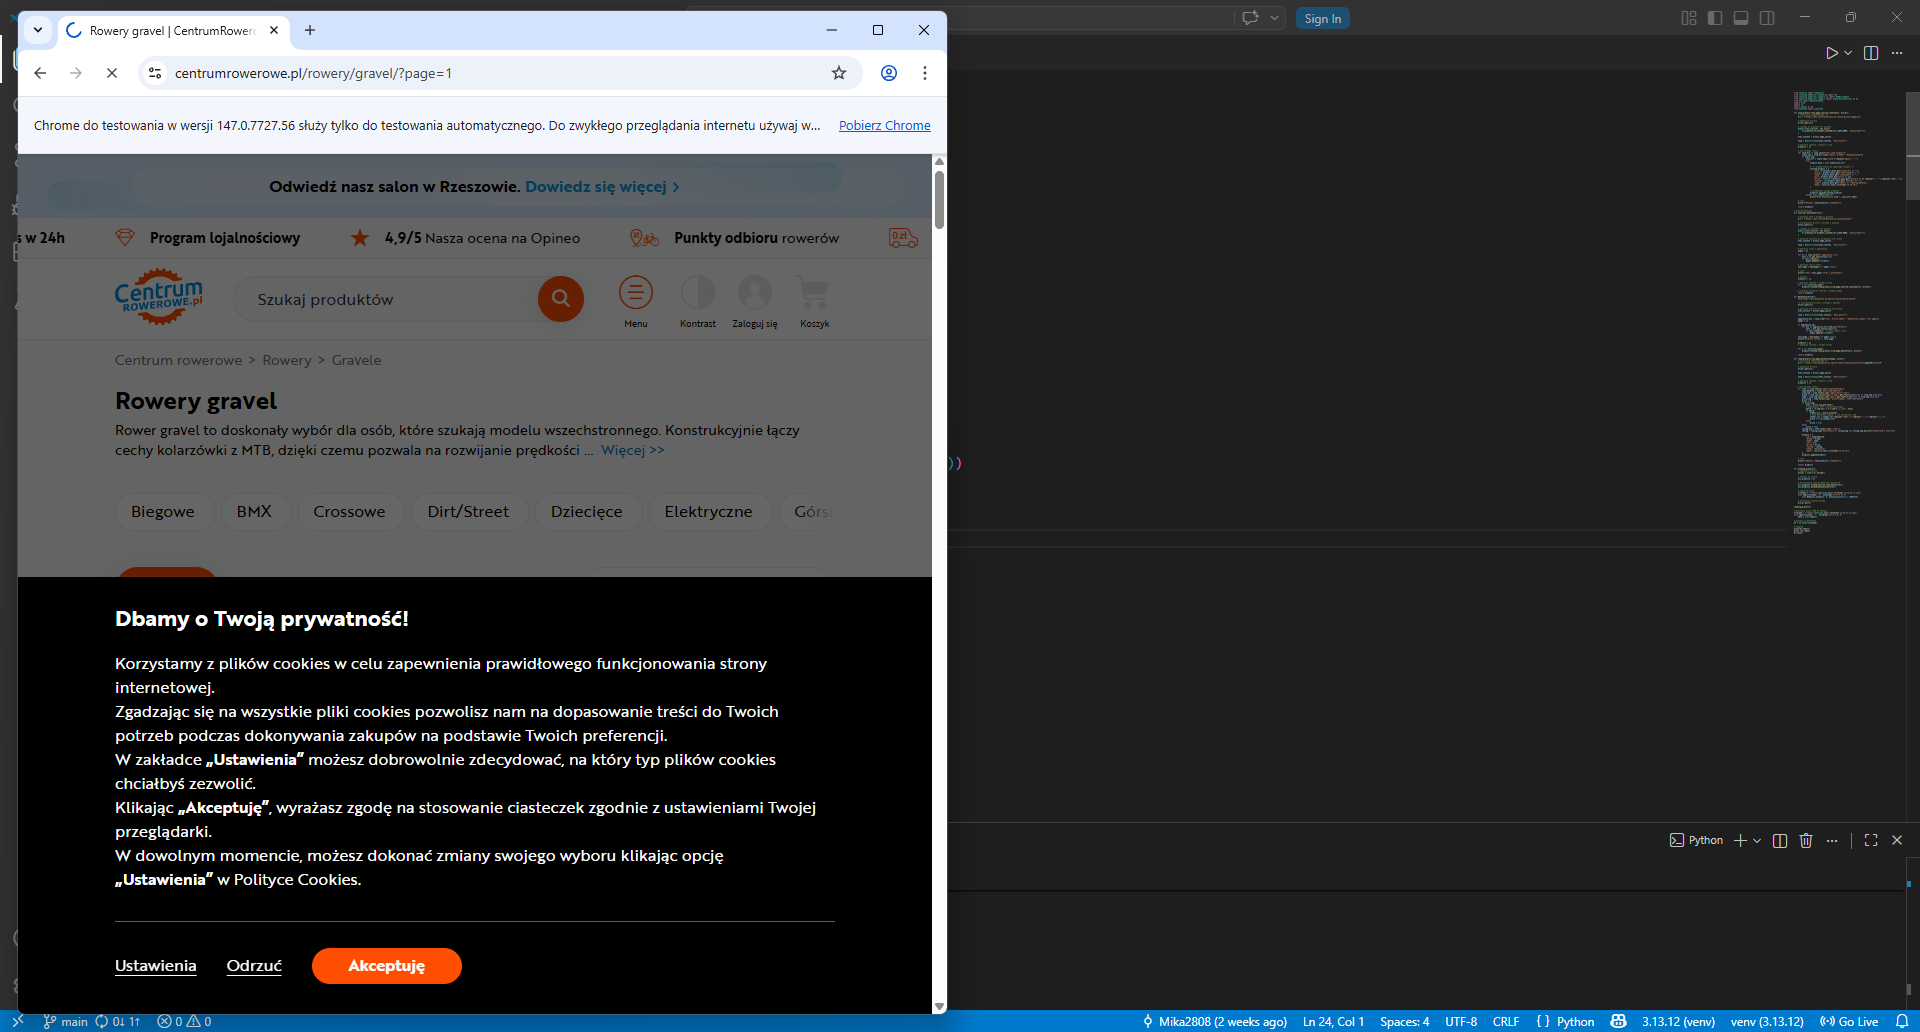
Task: Click the orange search magnifier icon
Action: click(x=560, y=299)
